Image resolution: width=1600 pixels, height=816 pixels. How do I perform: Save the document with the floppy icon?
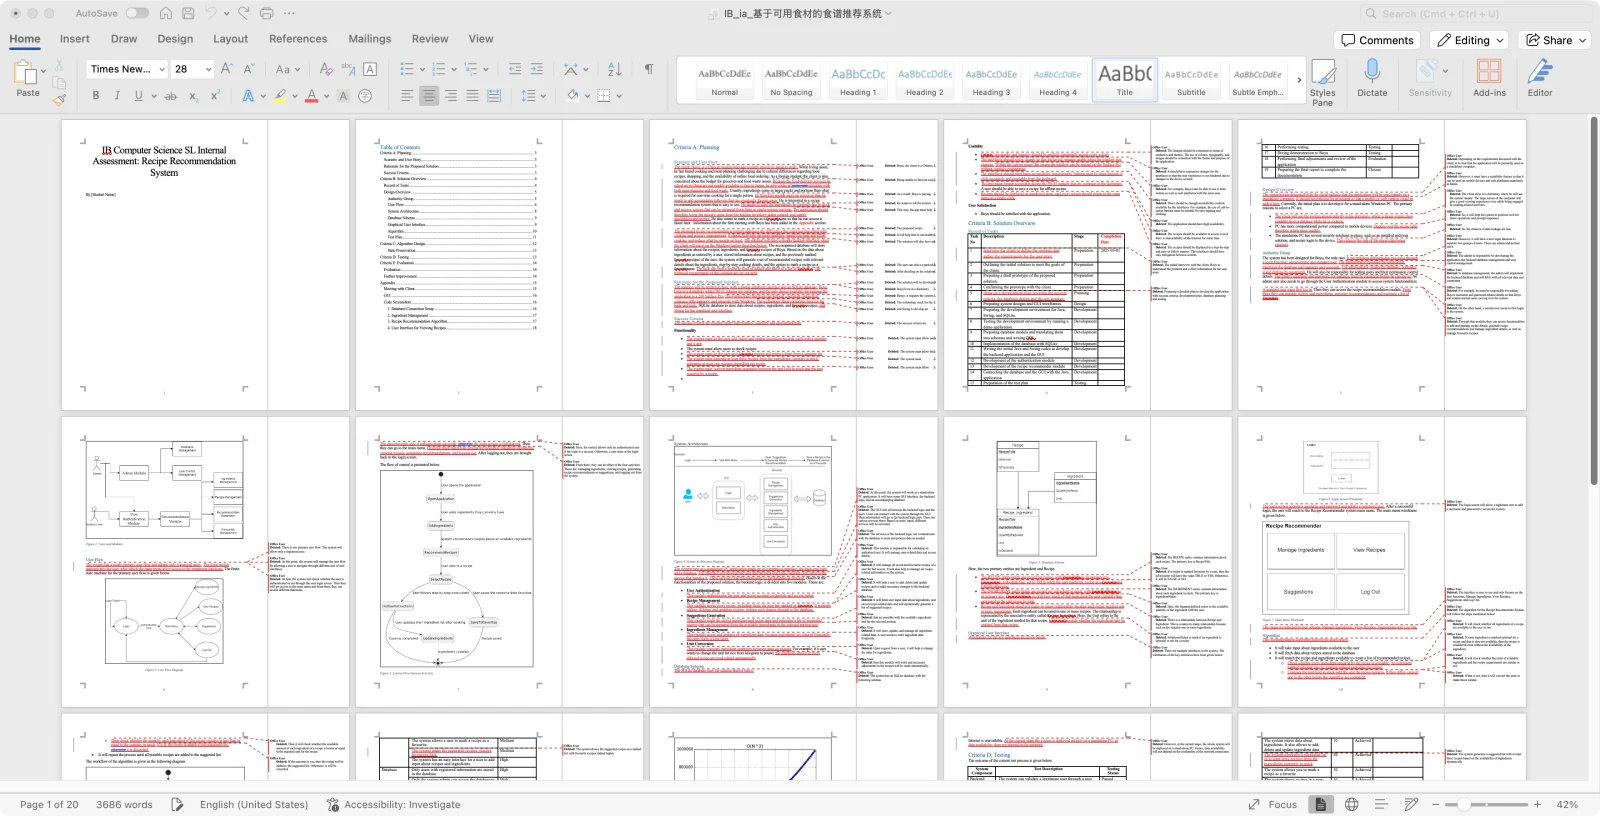(x=187, y=13)
